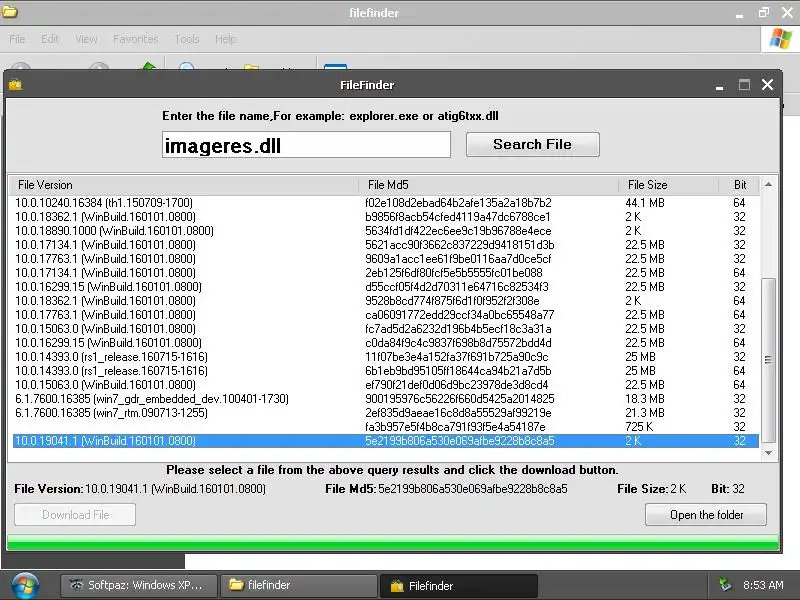The width and height of the screenshot is (800, 600).
Task: Click the Filefinder app taskbar button
Action: 459,586
